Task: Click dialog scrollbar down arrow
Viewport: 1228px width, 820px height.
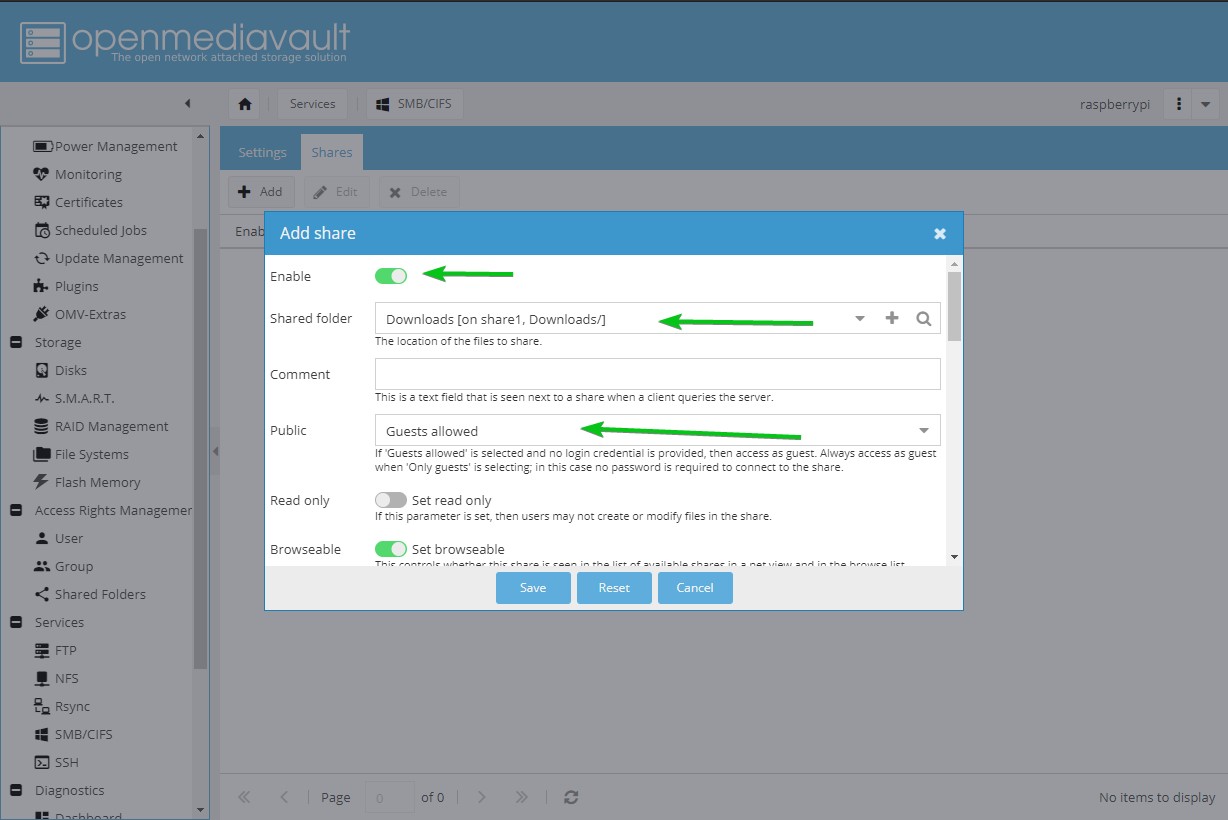Action: tap(954, 557)
